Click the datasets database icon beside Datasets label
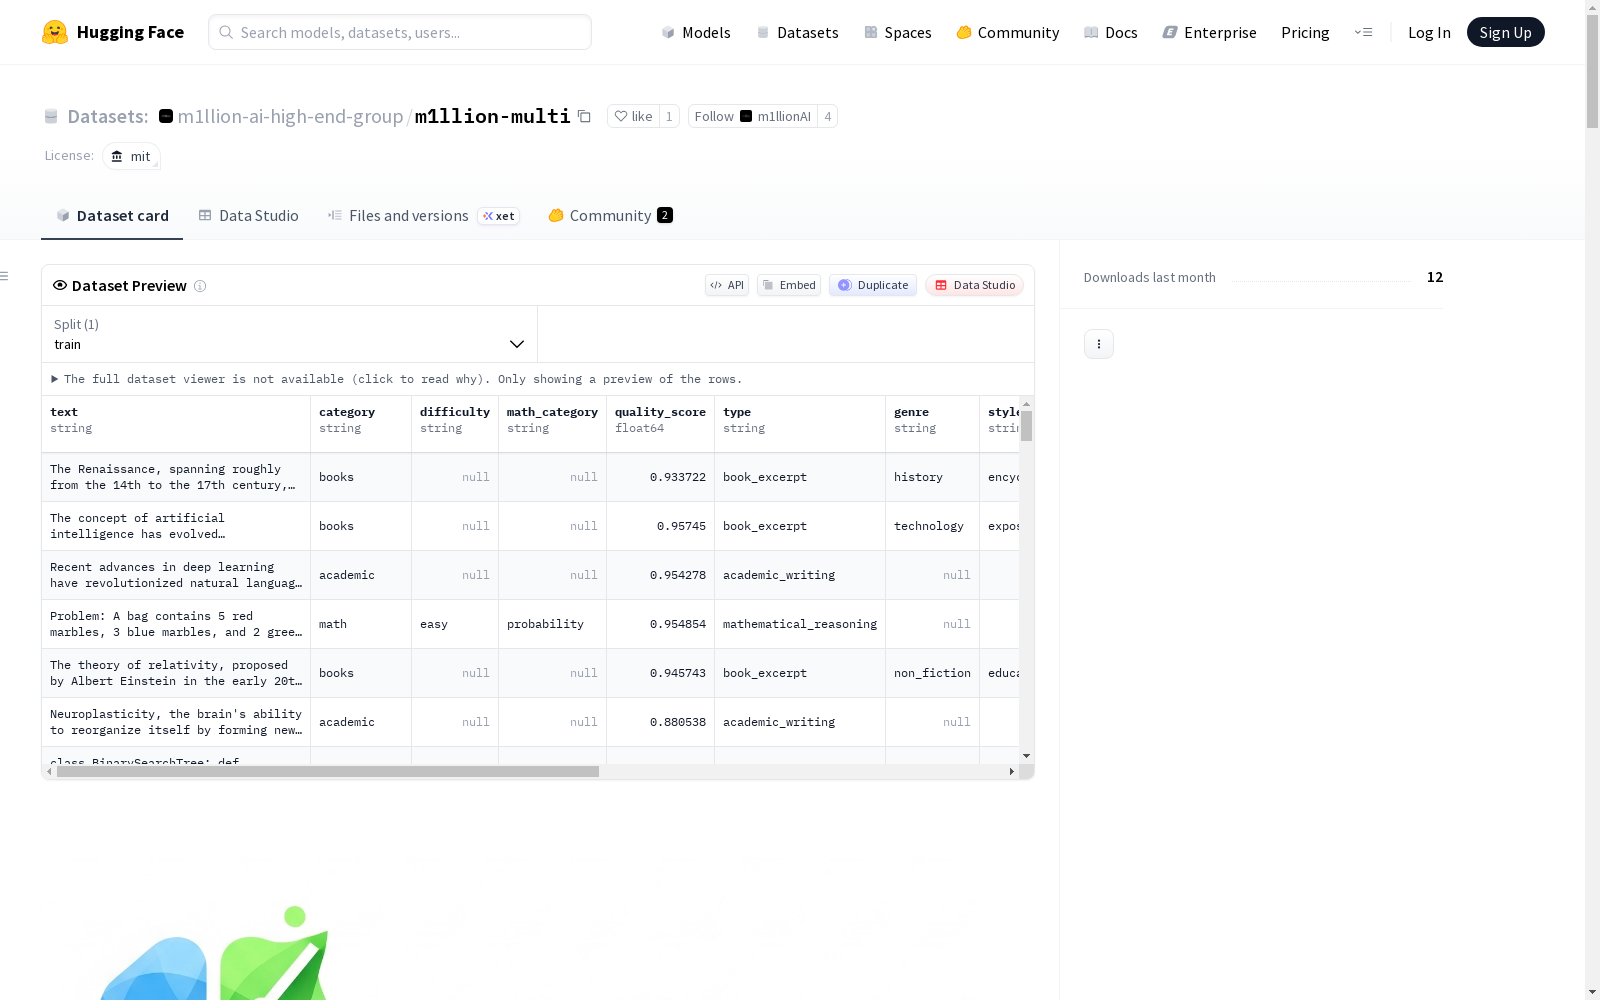Viewport: 1600px width, 1000px height. 51,117
